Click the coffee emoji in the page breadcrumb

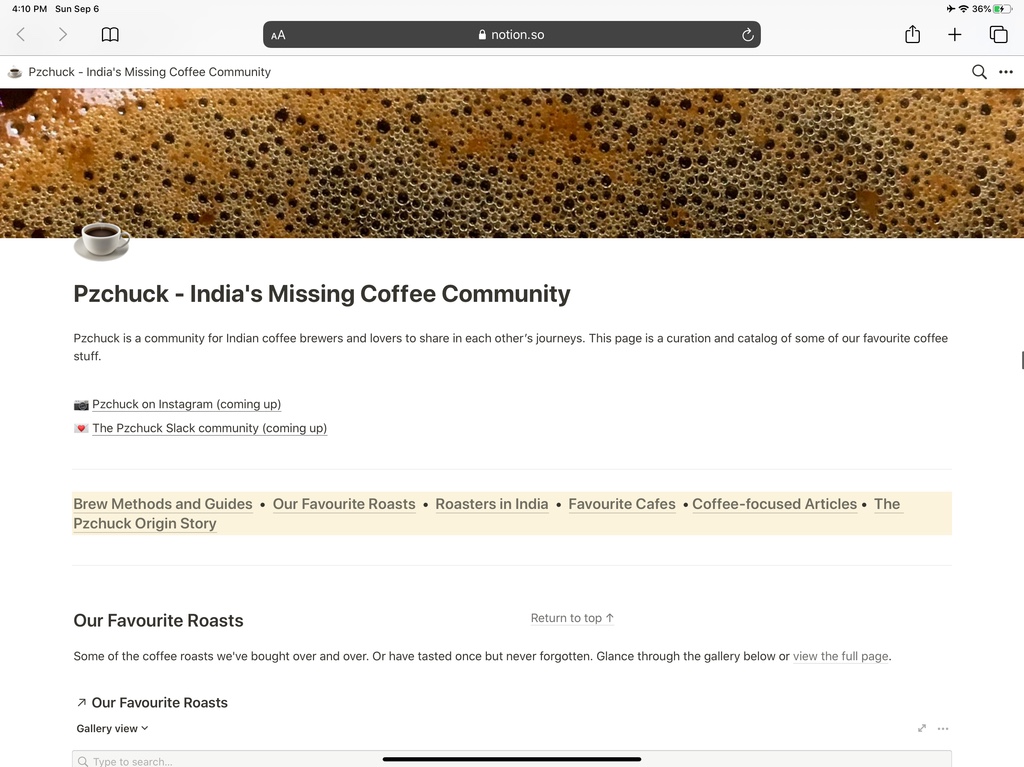14,72
